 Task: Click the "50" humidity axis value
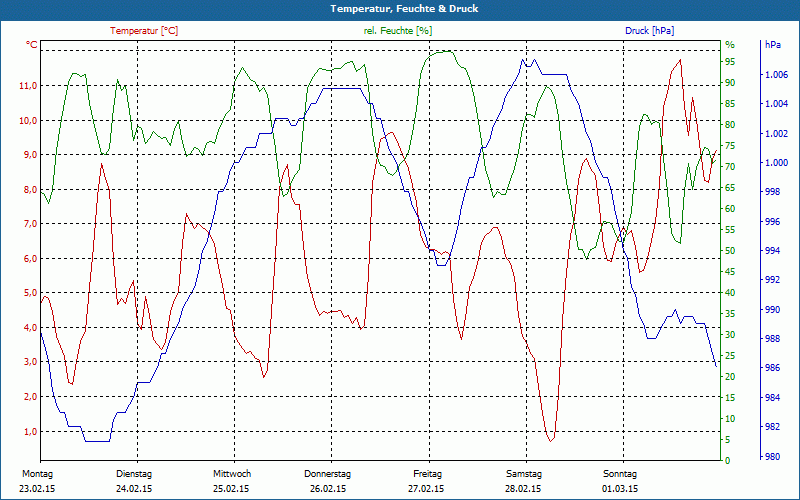pyautogui.click(x=730, y=251)
